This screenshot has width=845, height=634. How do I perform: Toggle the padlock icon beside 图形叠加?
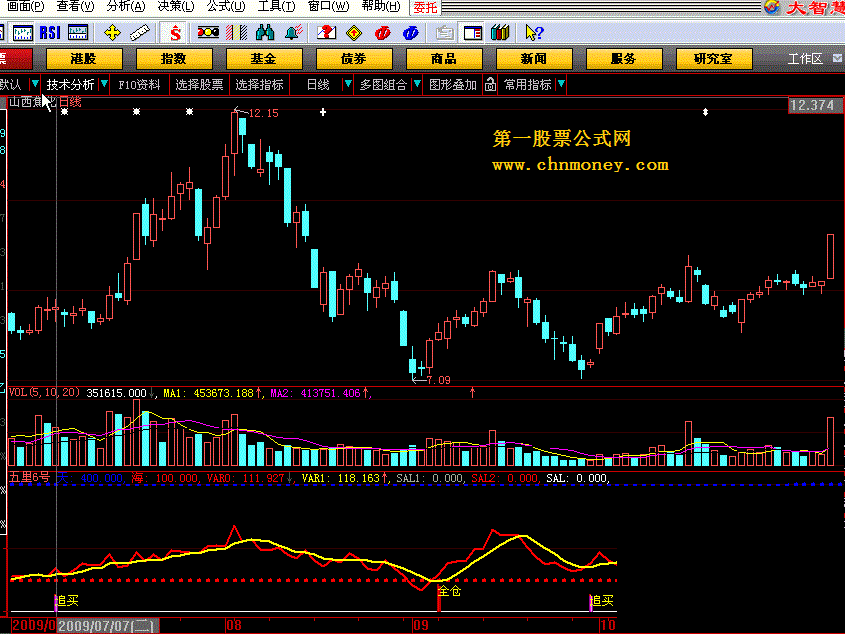coord(490,85)
